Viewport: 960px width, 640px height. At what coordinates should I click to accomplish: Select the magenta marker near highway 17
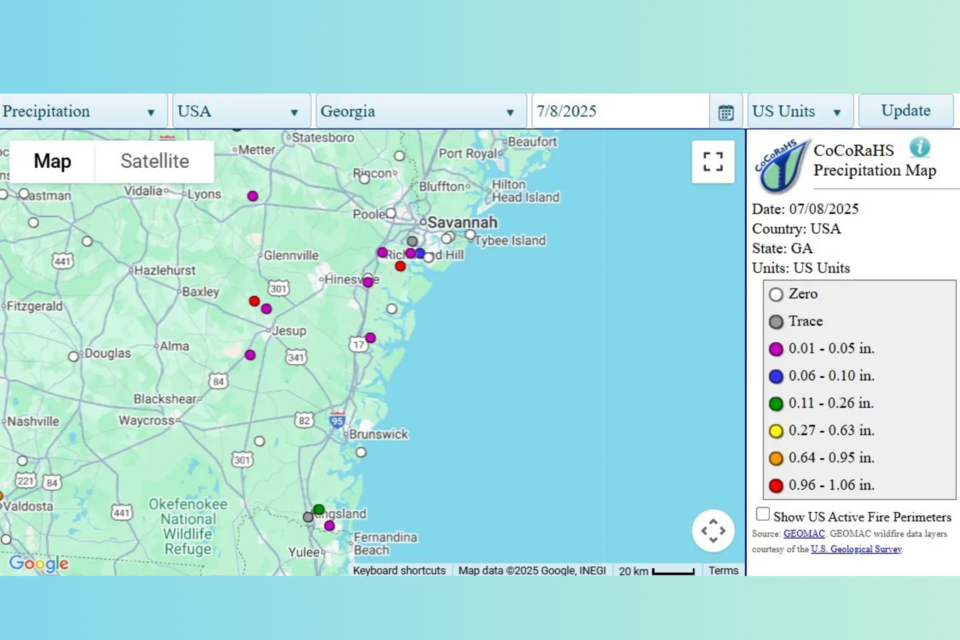[370, 337]
